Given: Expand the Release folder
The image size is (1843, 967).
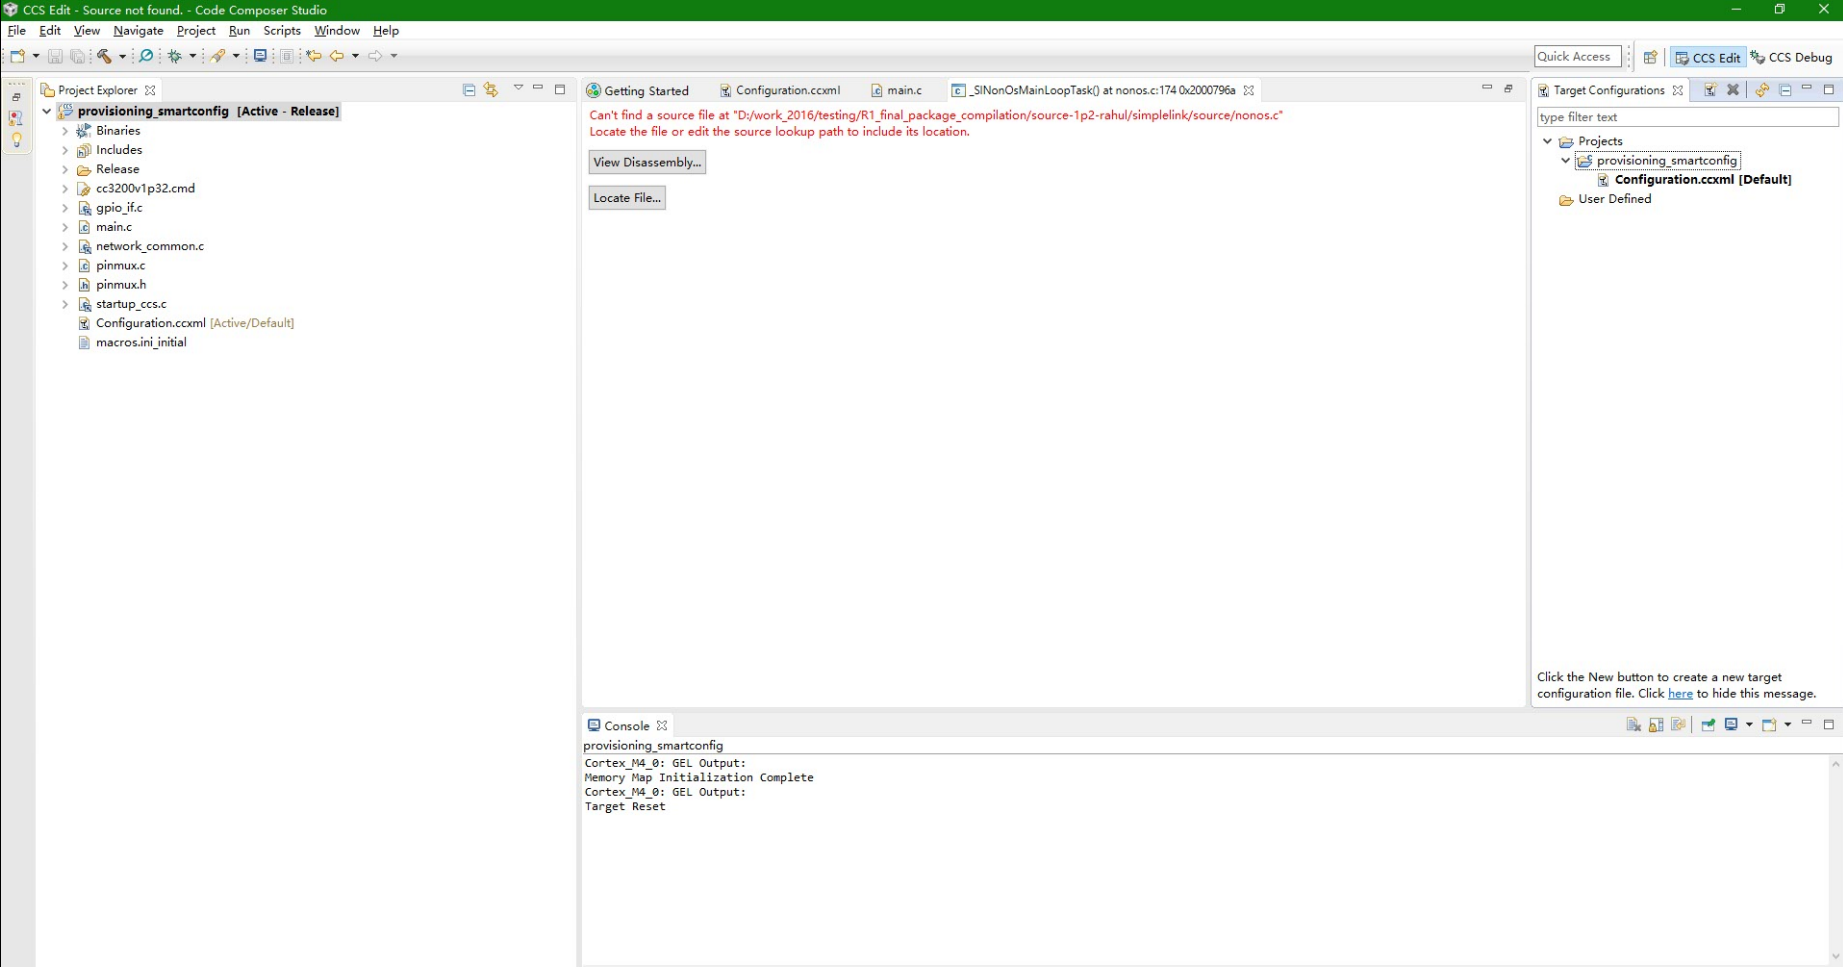Looking at the screenshot, I should [x=65, y=169].
